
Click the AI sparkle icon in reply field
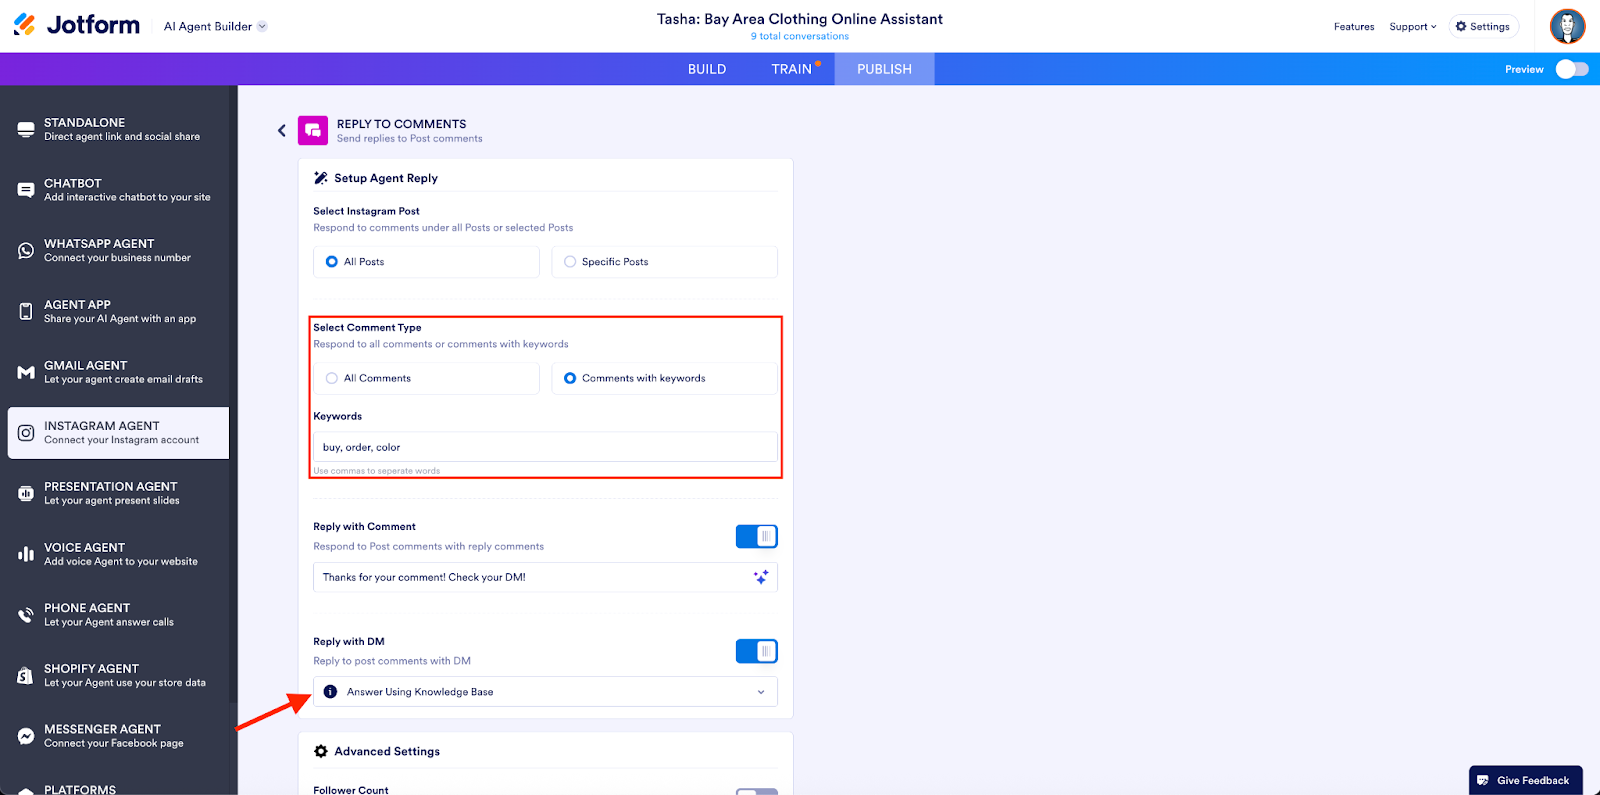[761, 577]
